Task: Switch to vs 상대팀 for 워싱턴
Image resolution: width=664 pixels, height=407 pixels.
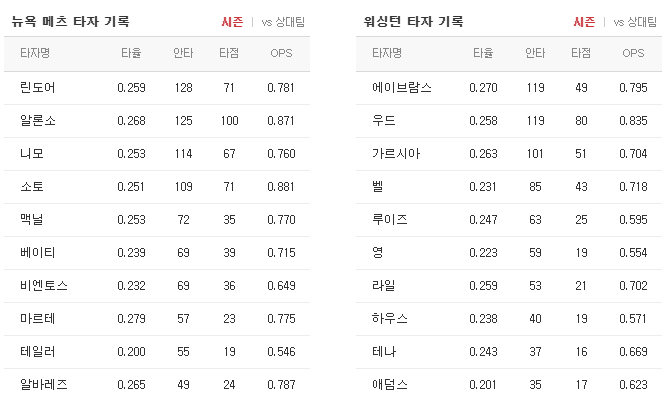Action: (x=637, y=22)
